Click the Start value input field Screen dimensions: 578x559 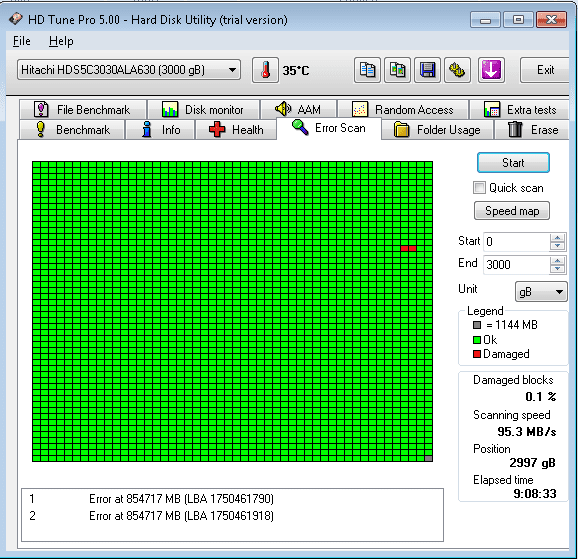pos(516,242)
